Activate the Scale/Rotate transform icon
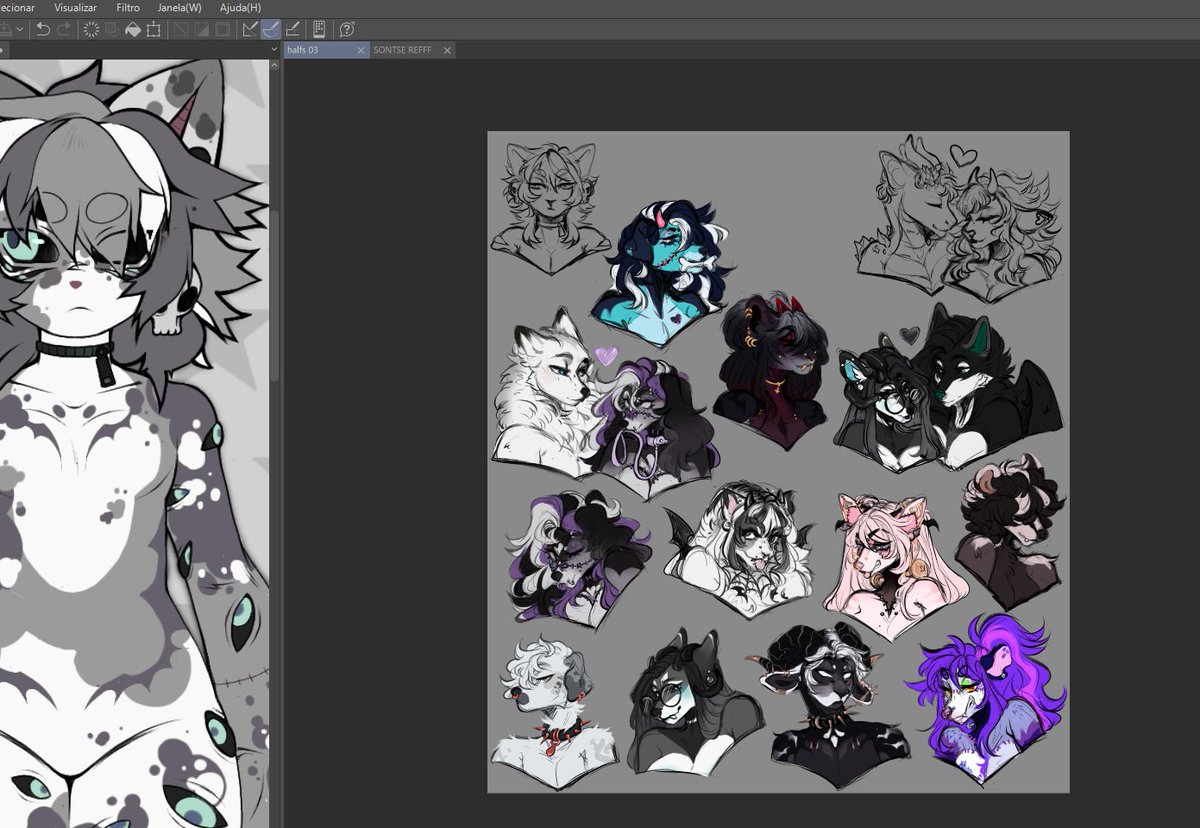 pyautogui.click(x=153, y=29)
